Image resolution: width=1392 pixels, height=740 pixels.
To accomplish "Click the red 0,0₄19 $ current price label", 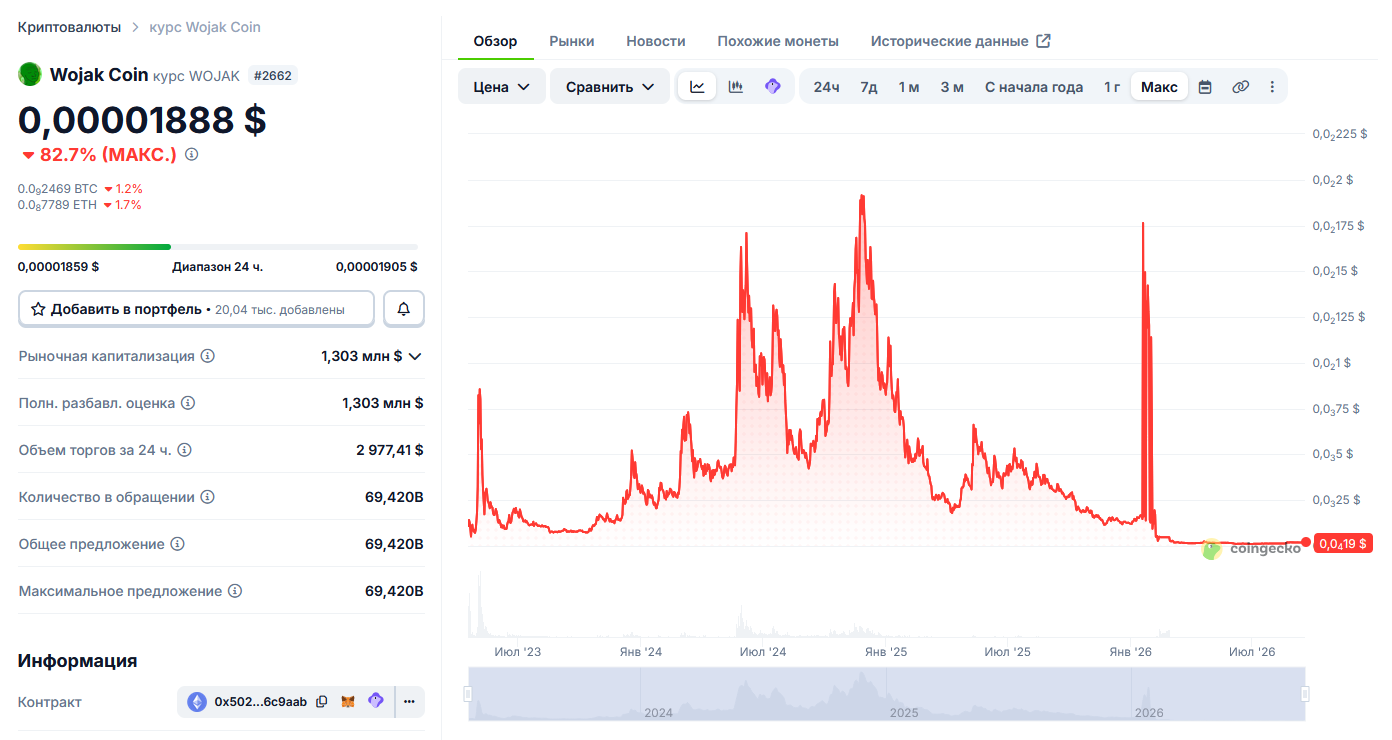I will [x=1344, y=543].
